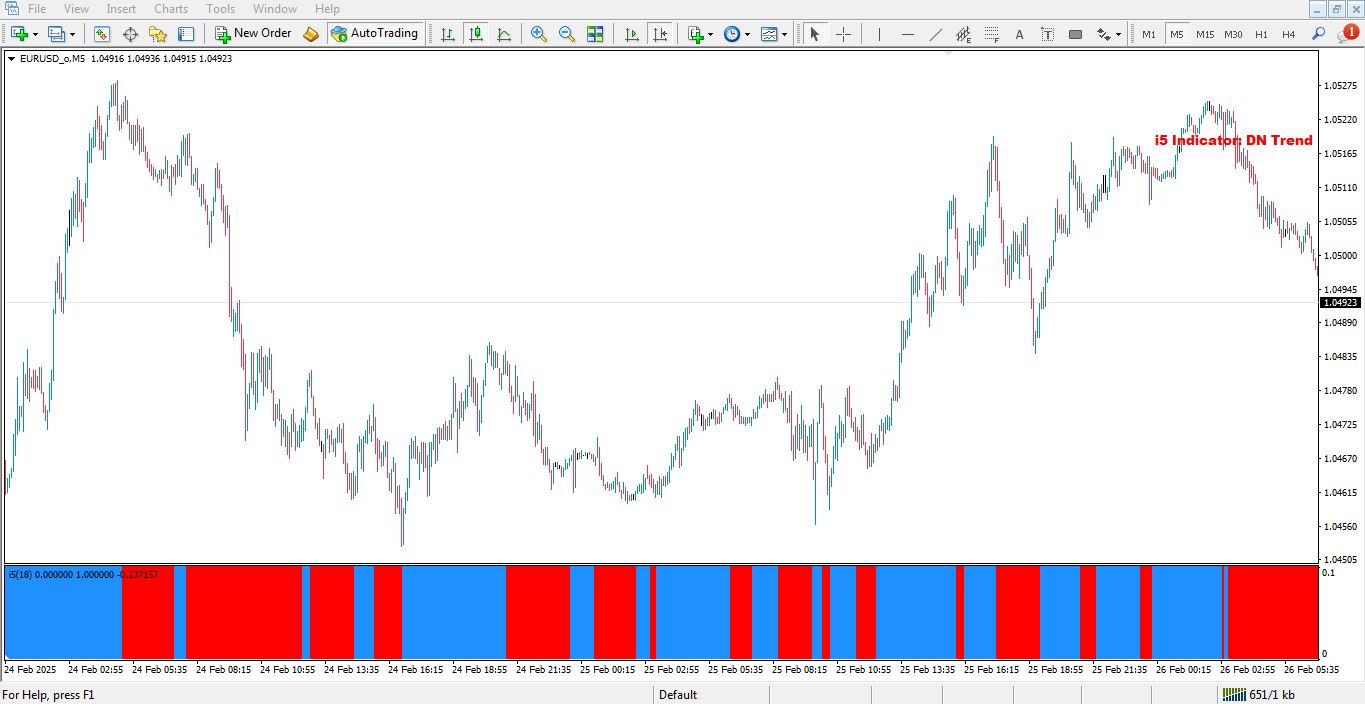
Task: Open the Help menu
Action: [327, 9]
